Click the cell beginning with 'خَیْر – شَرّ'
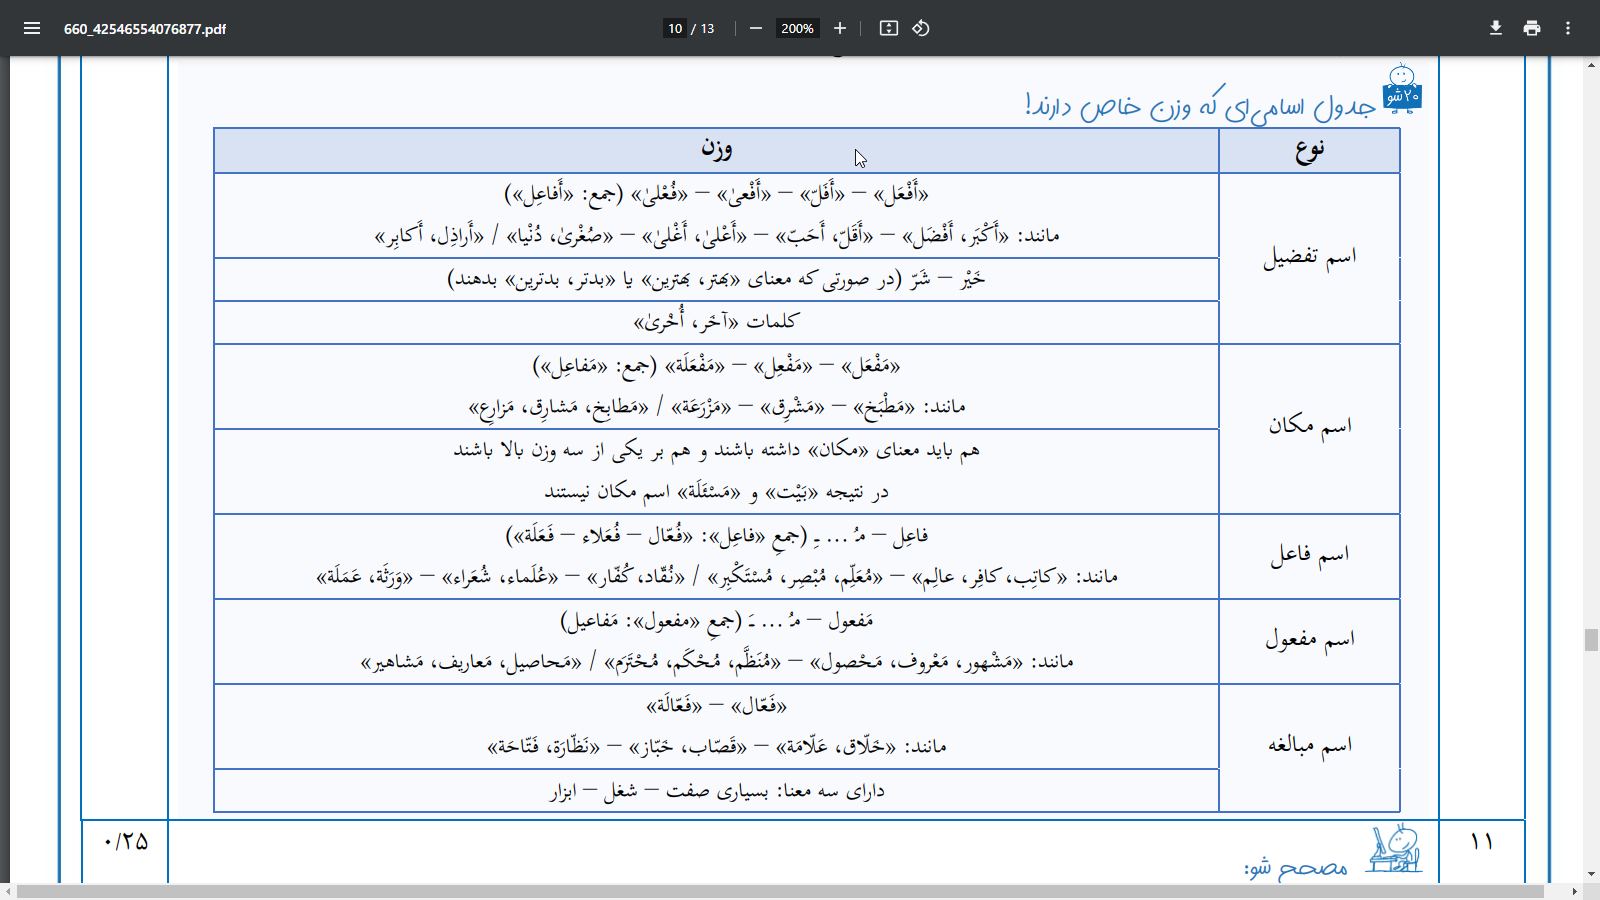This screenshot has height=900, width=1600. pyautogui.click(x=716, y=279)
